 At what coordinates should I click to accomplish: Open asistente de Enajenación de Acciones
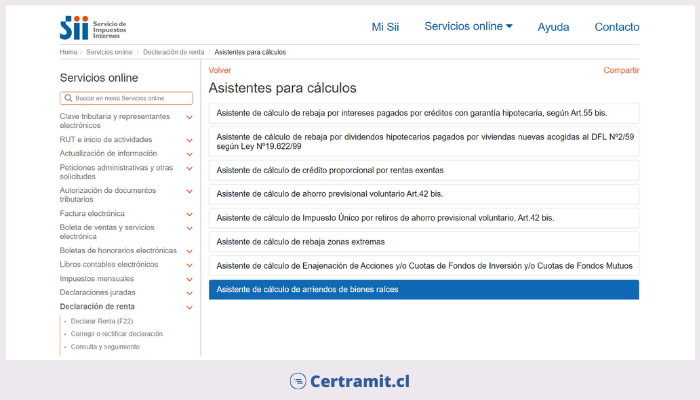[424, 266]
